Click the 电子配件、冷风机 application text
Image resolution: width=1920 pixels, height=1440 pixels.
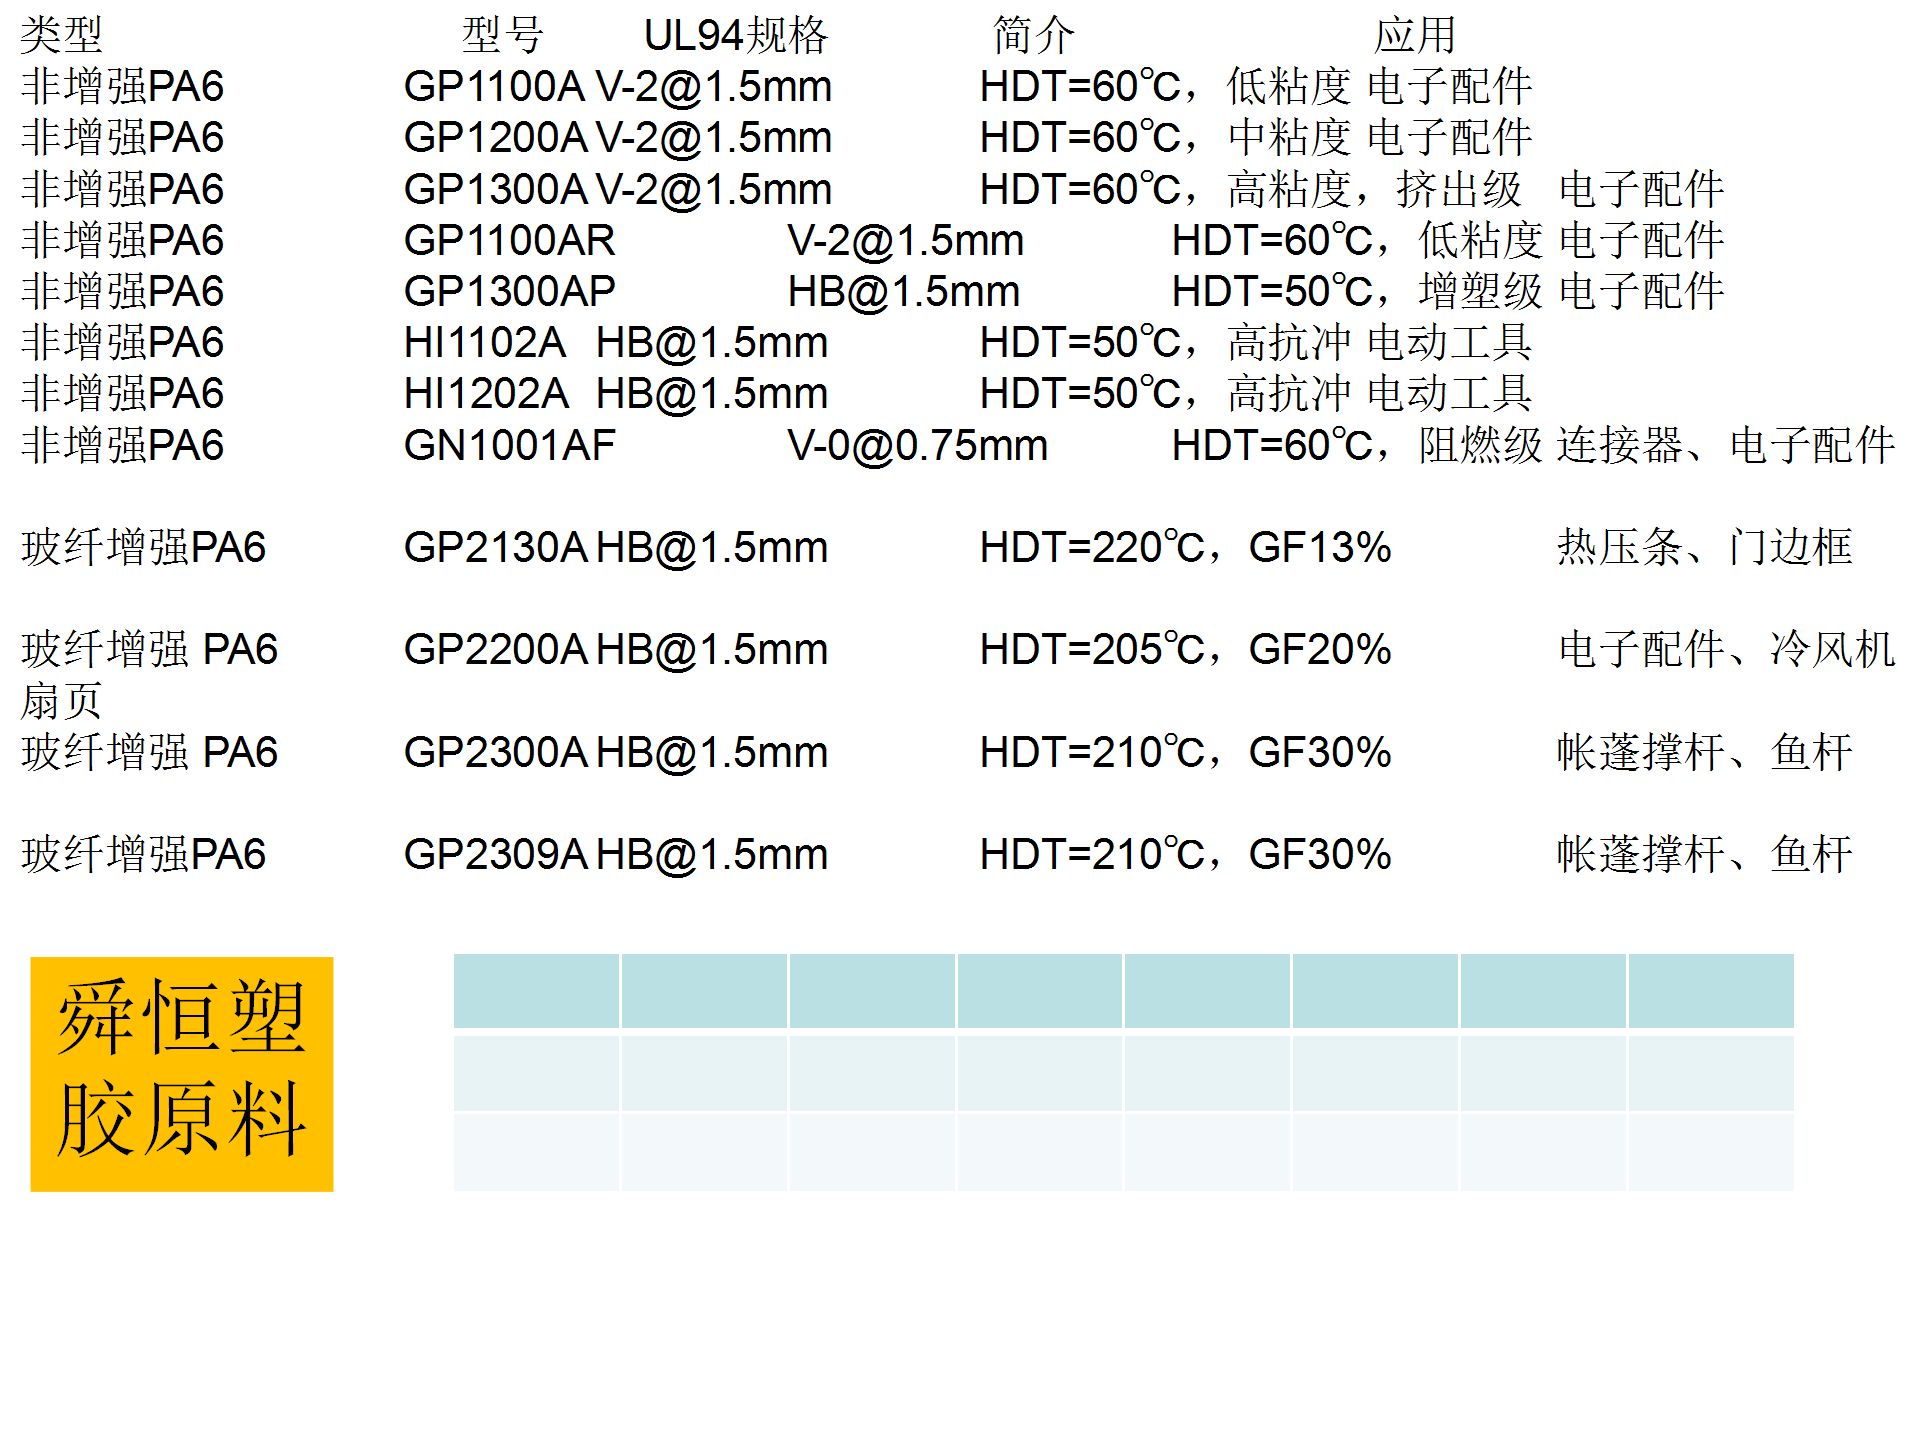click(x=1726, y=650)
